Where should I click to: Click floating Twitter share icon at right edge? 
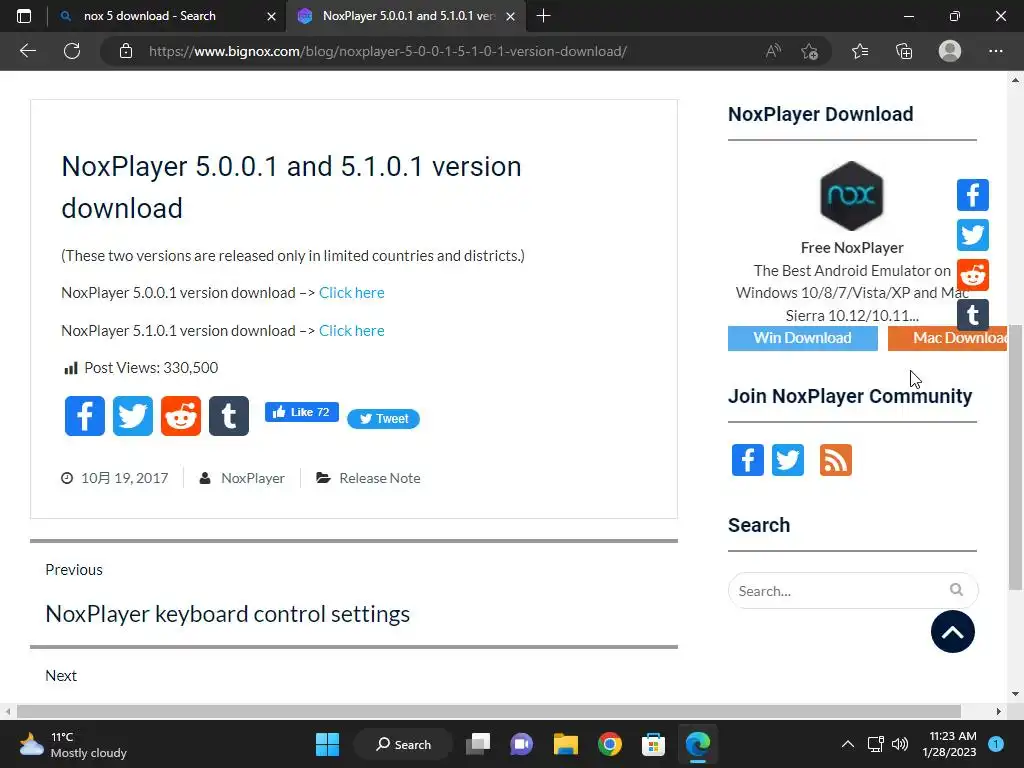[972, 235]
